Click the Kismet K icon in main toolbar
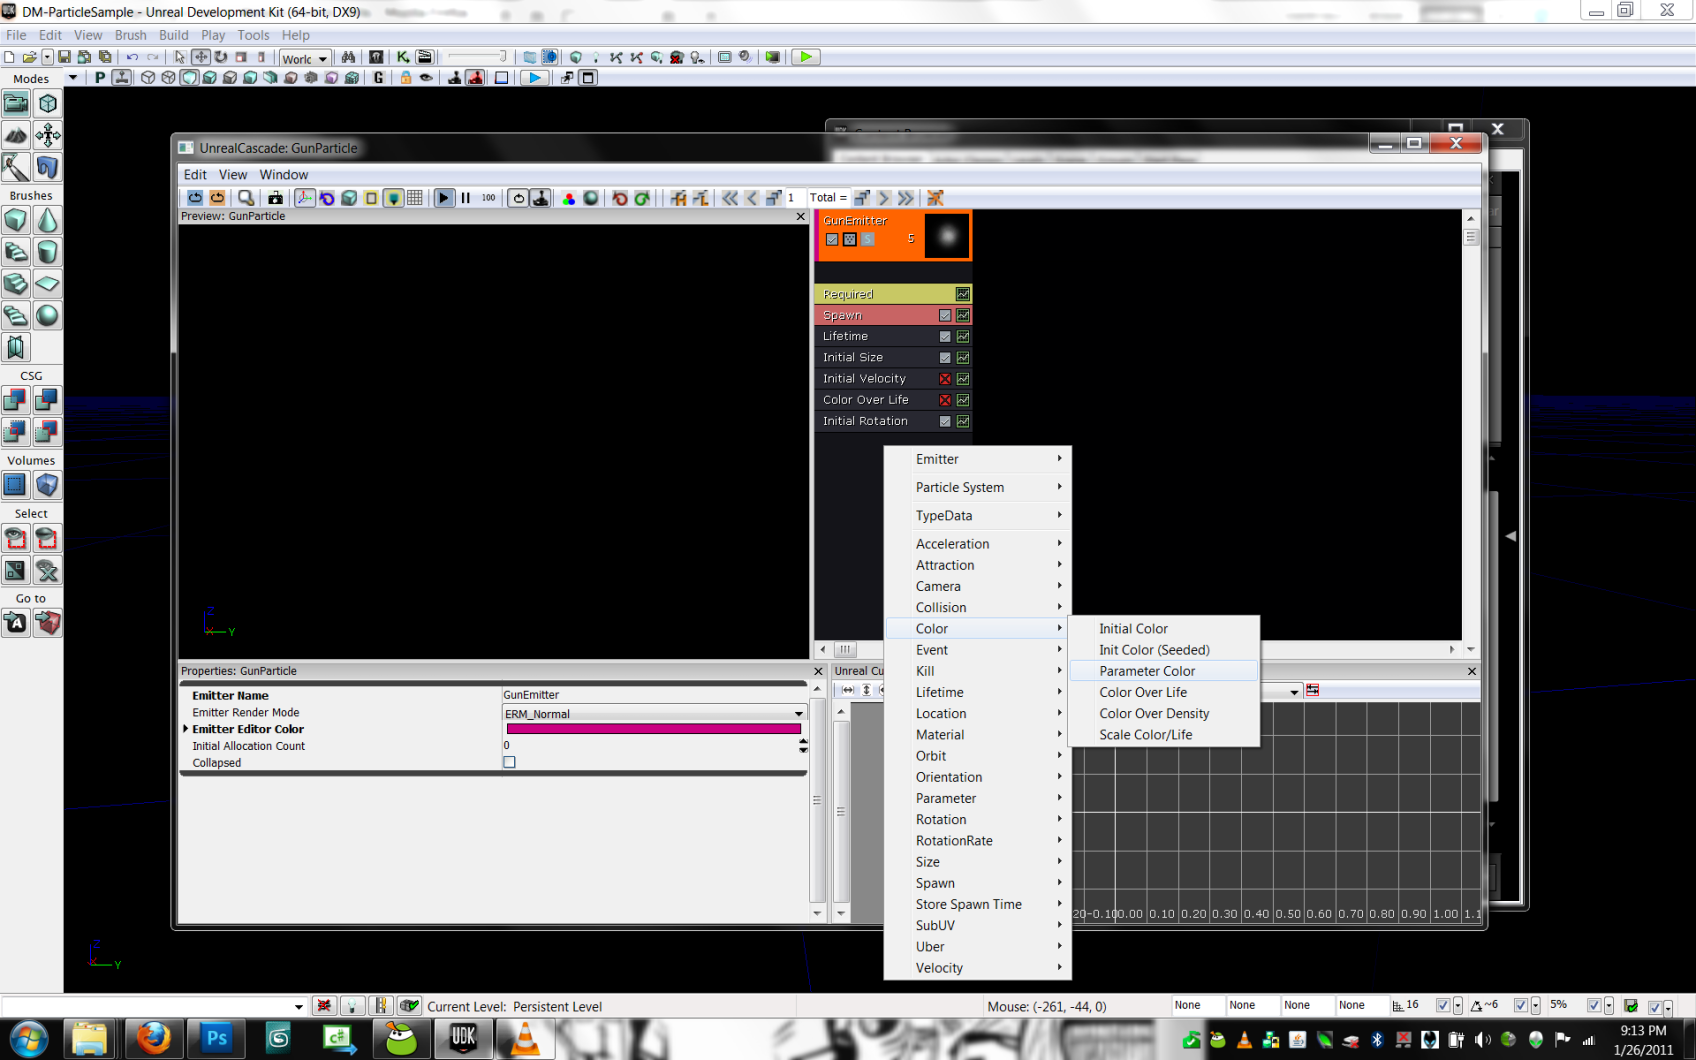 coord(403,57)
